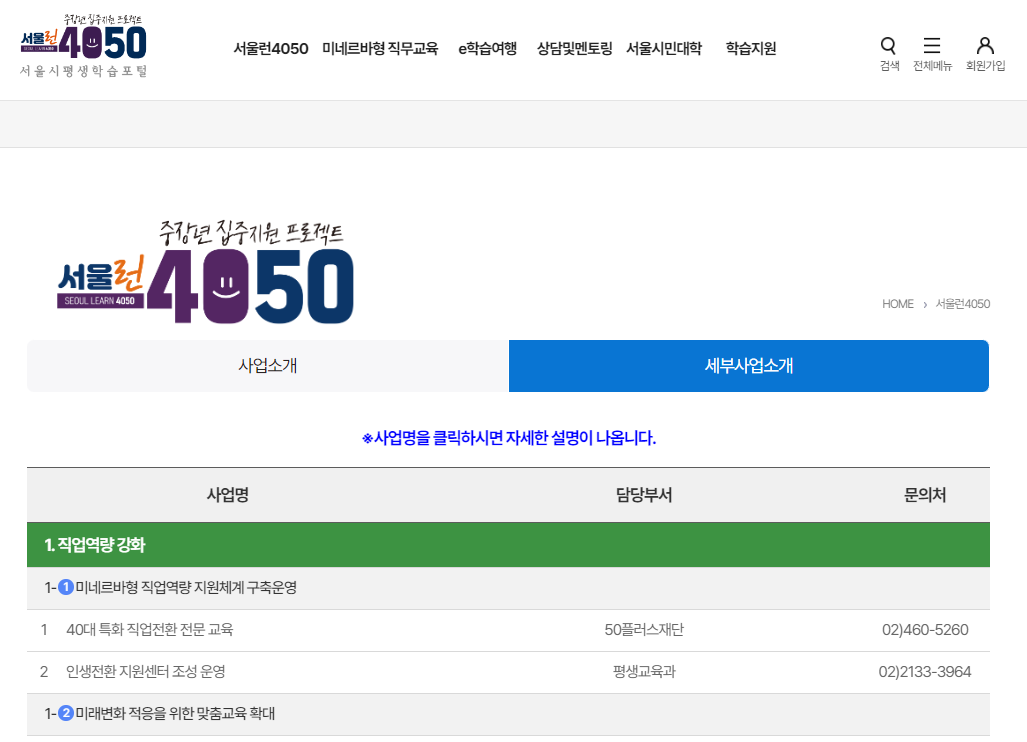1027x742 pixels.
Task: Select the 세부사업소개 tab
Action: 749,365
